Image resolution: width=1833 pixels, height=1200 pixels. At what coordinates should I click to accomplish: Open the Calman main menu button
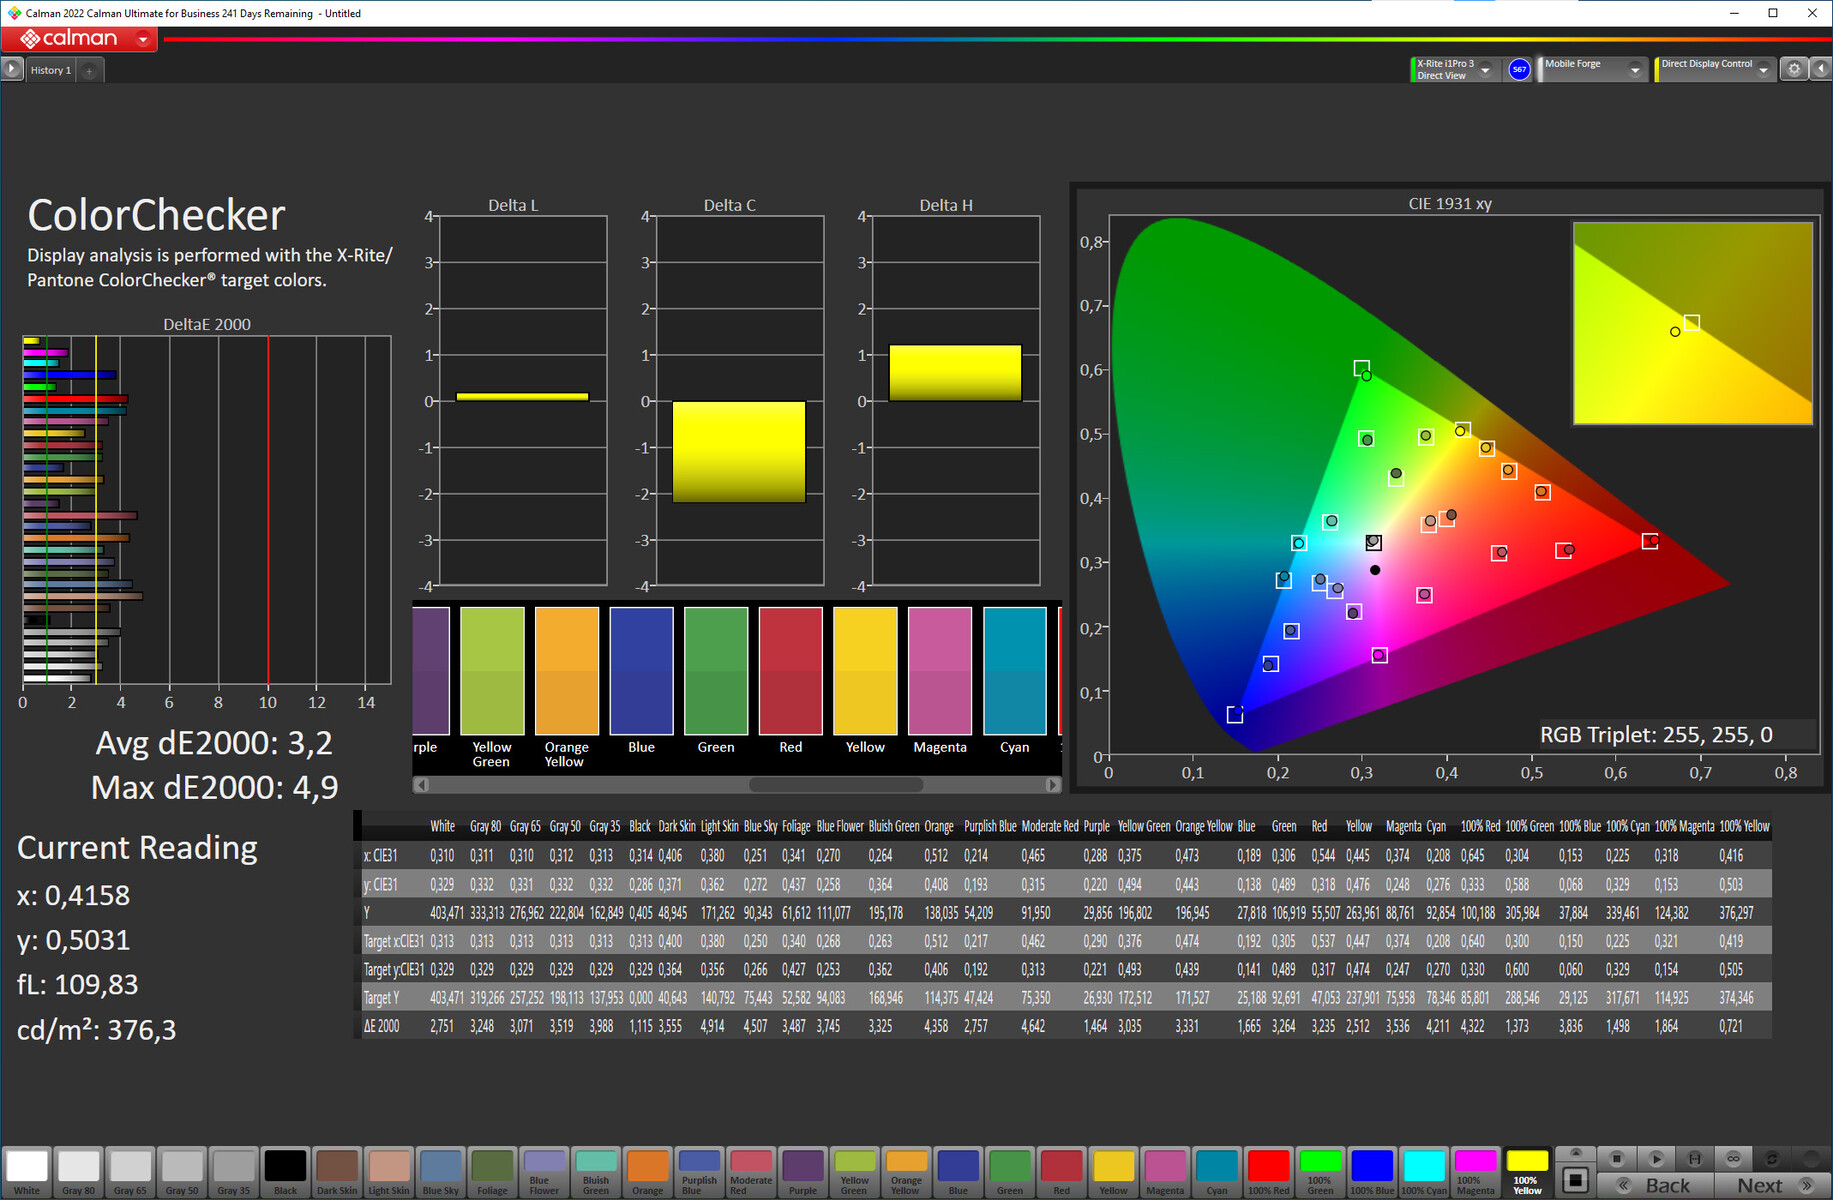[x=79, y=39]
